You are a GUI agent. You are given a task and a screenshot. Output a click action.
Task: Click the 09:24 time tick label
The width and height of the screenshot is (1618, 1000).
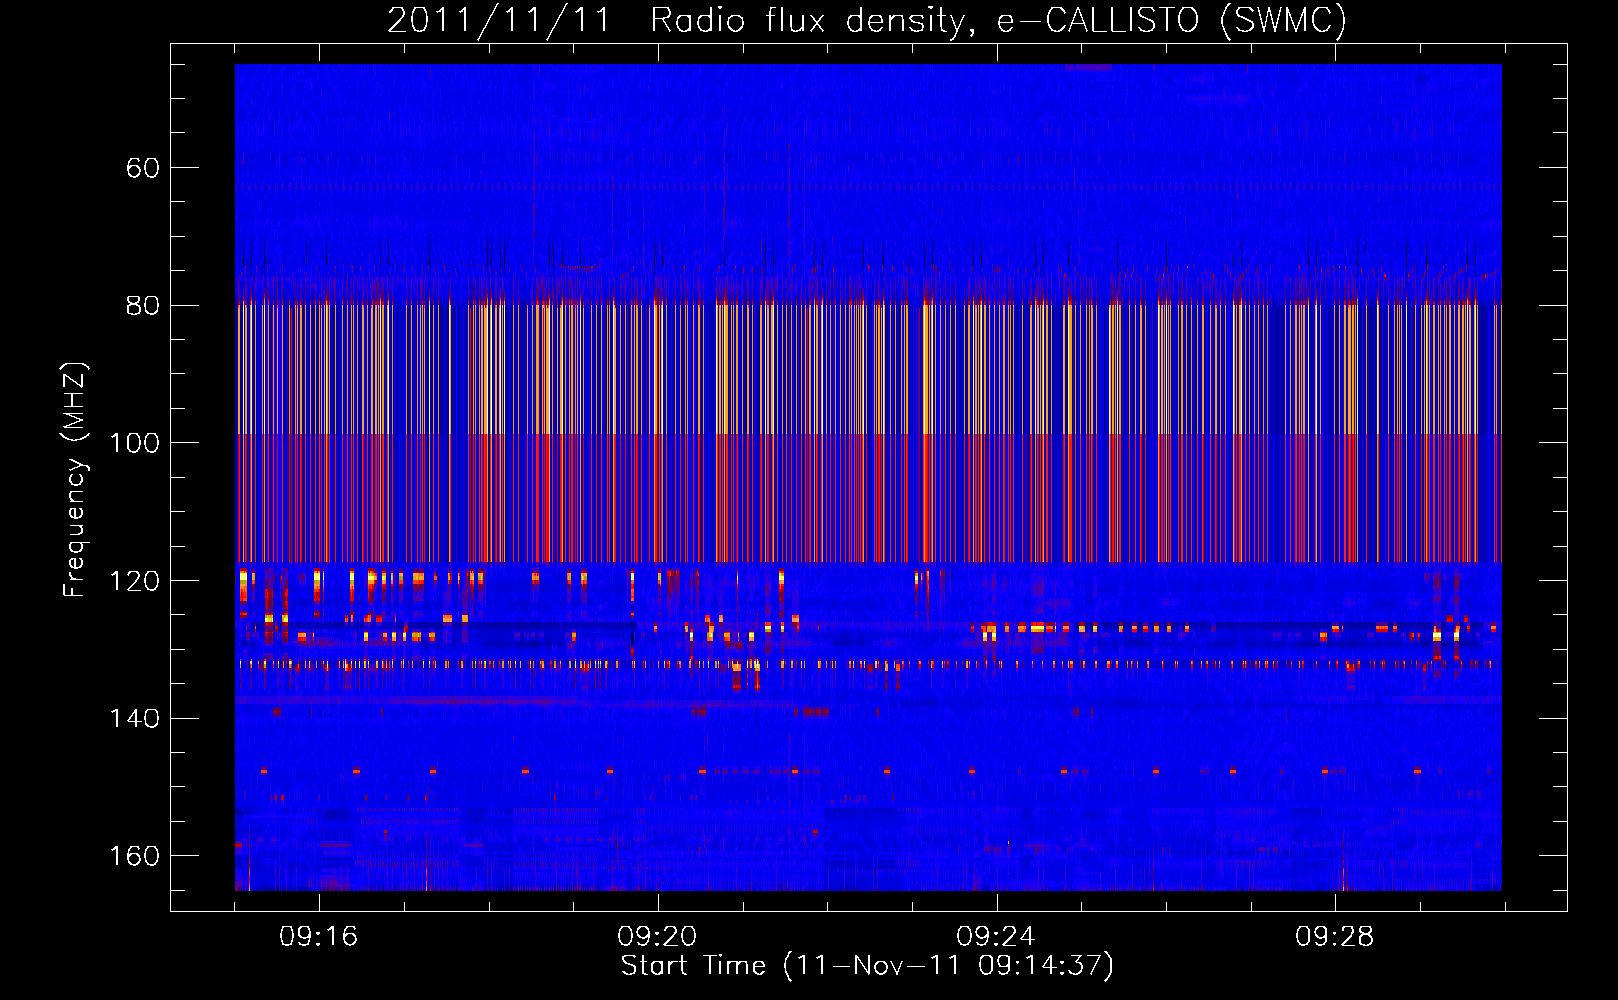click(x=996, y=937)
